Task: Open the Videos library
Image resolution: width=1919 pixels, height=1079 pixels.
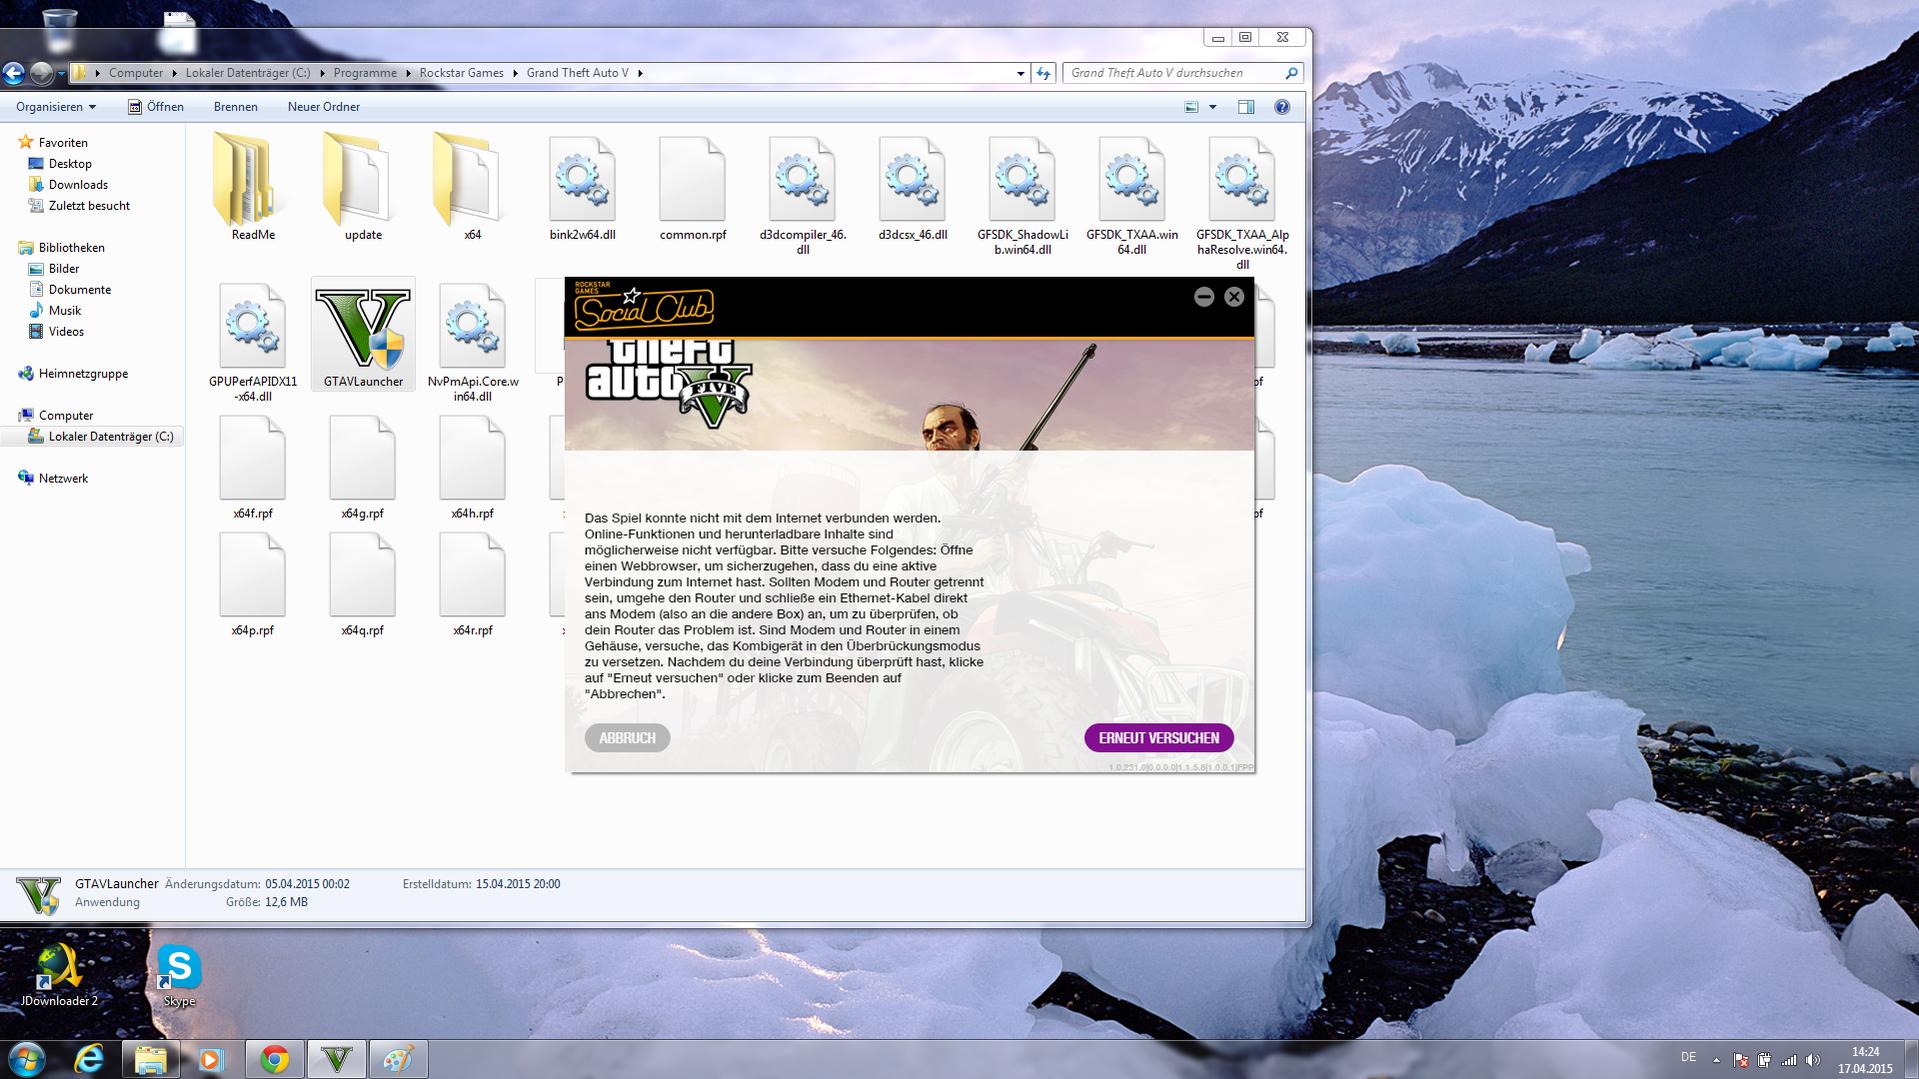Action: tap(66, 332)
